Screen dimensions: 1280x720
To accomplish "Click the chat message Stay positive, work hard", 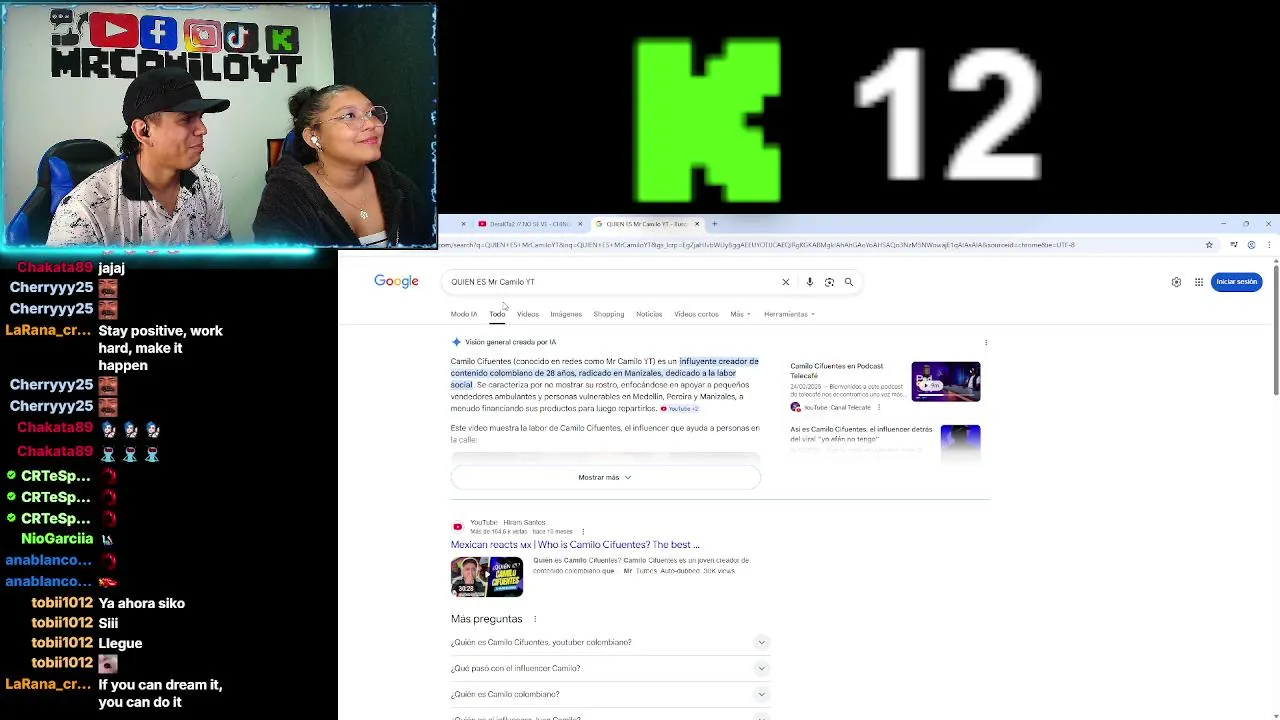I will point(160,348).
